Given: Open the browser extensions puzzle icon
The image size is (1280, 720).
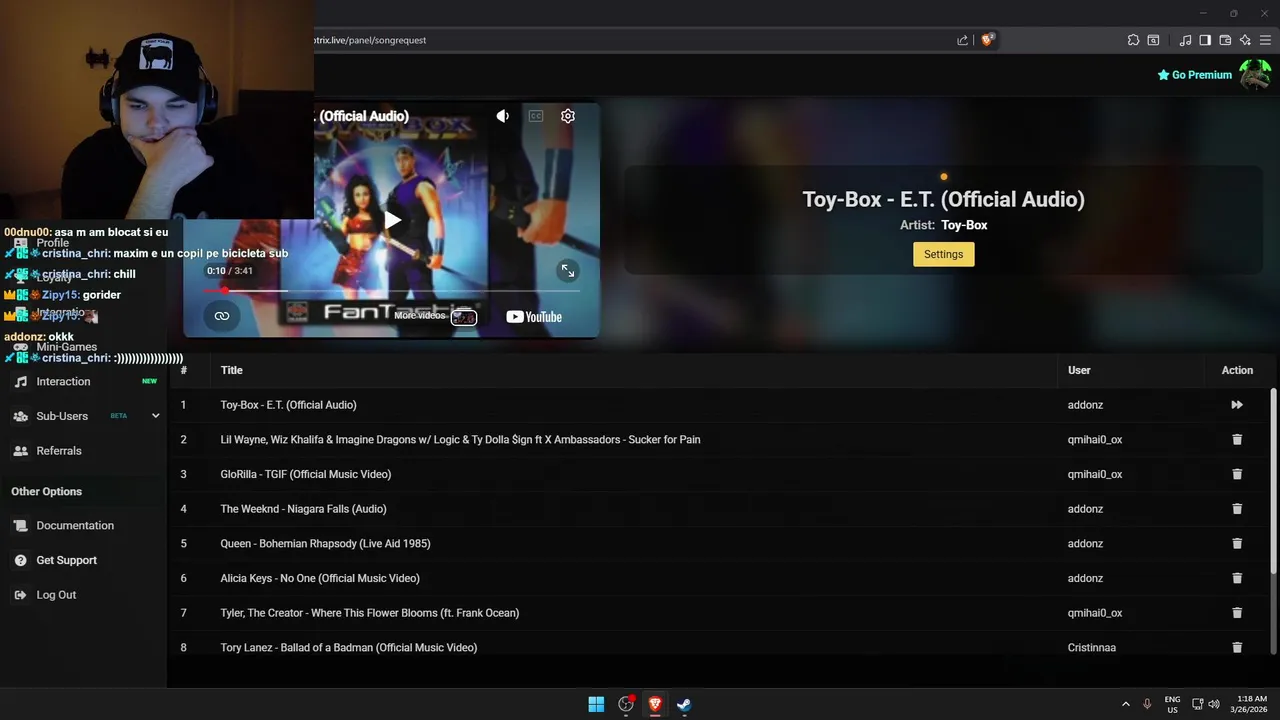Looking at the screenshot, I should (1133, 40).
